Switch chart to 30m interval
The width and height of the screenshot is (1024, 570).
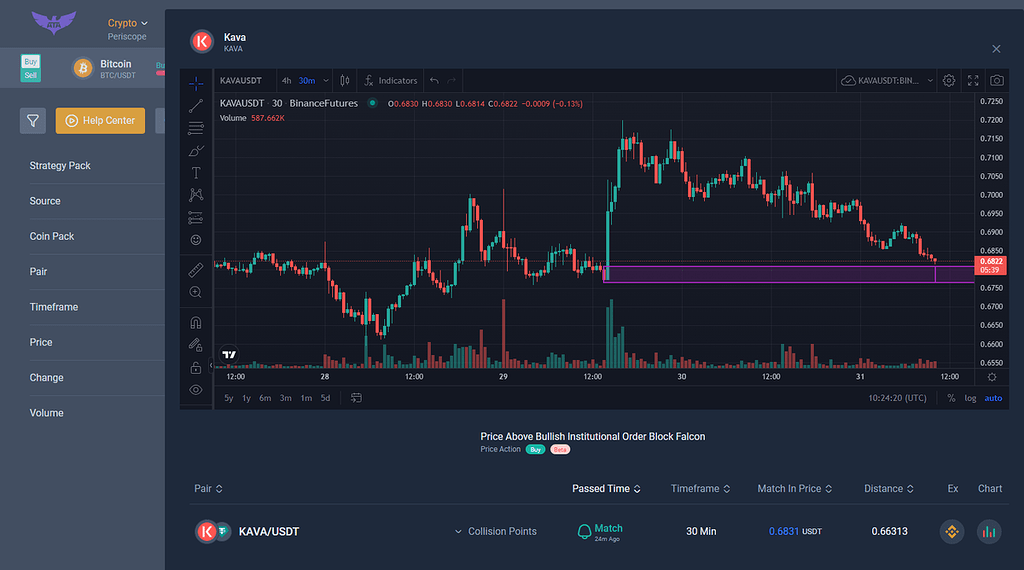307,81
